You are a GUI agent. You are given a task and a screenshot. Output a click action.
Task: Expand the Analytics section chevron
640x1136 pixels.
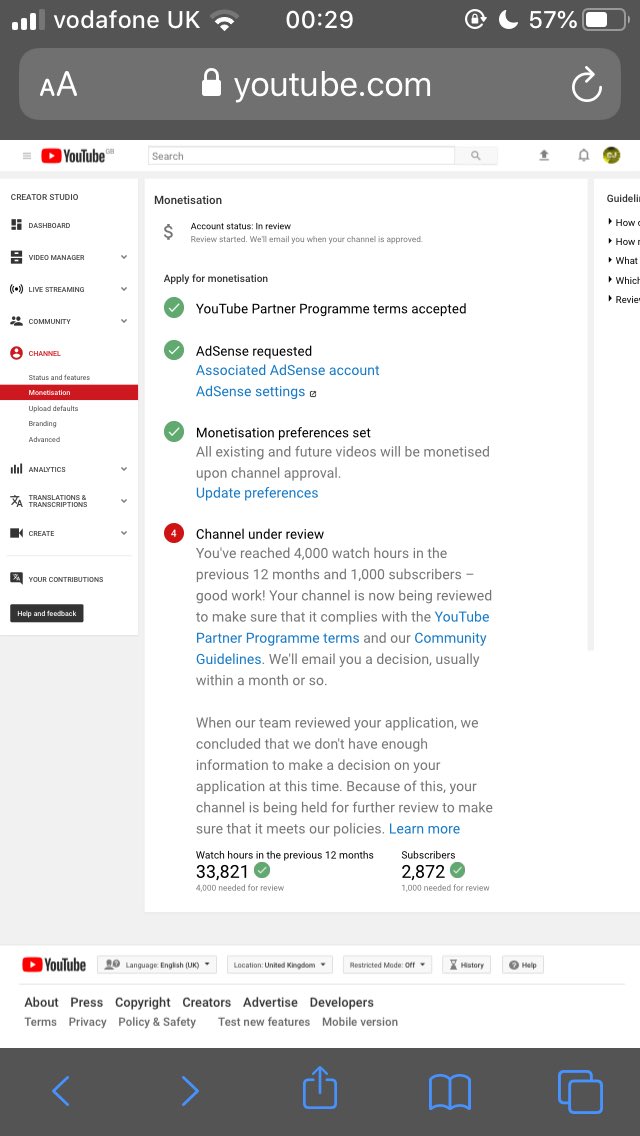pyautogui.click(x=124, y=469)
